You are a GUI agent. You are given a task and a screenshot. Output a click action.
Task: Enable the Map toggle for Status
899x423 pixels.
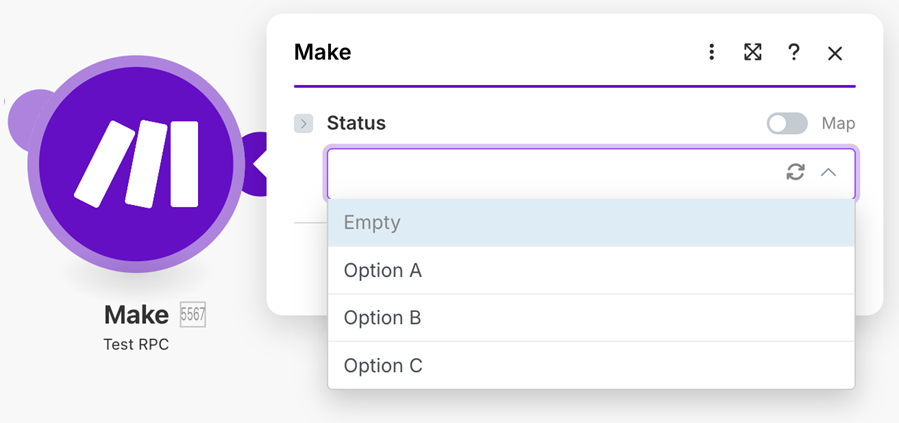(x=787, y=123)
